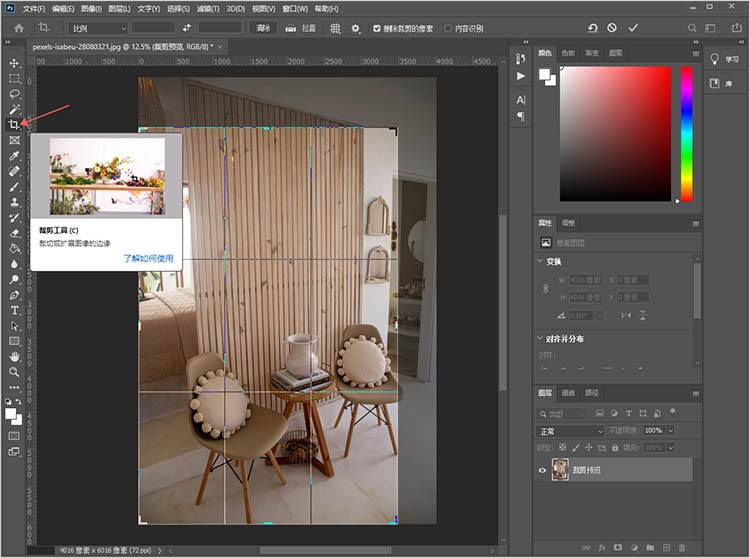Hide the crop preview layer eye

click(x=542, y=470)
